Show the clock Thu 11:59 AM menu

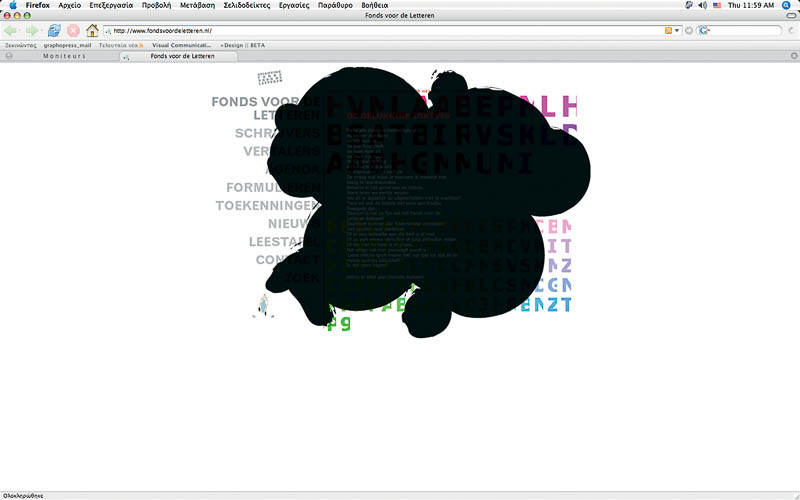751,5
